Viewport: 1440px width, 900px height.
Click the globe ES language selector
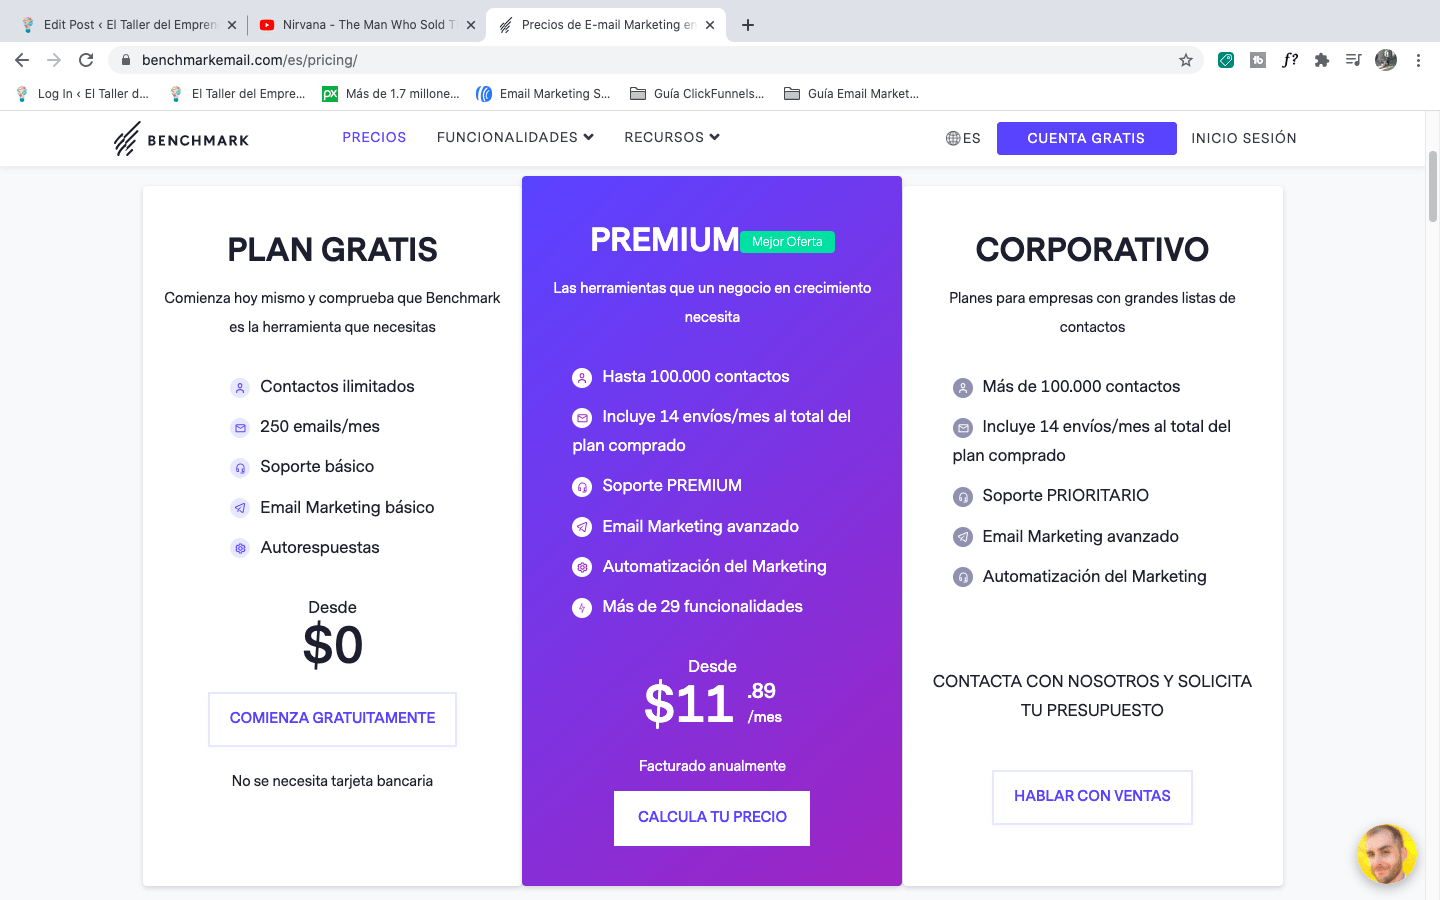(x=962, y=138)
